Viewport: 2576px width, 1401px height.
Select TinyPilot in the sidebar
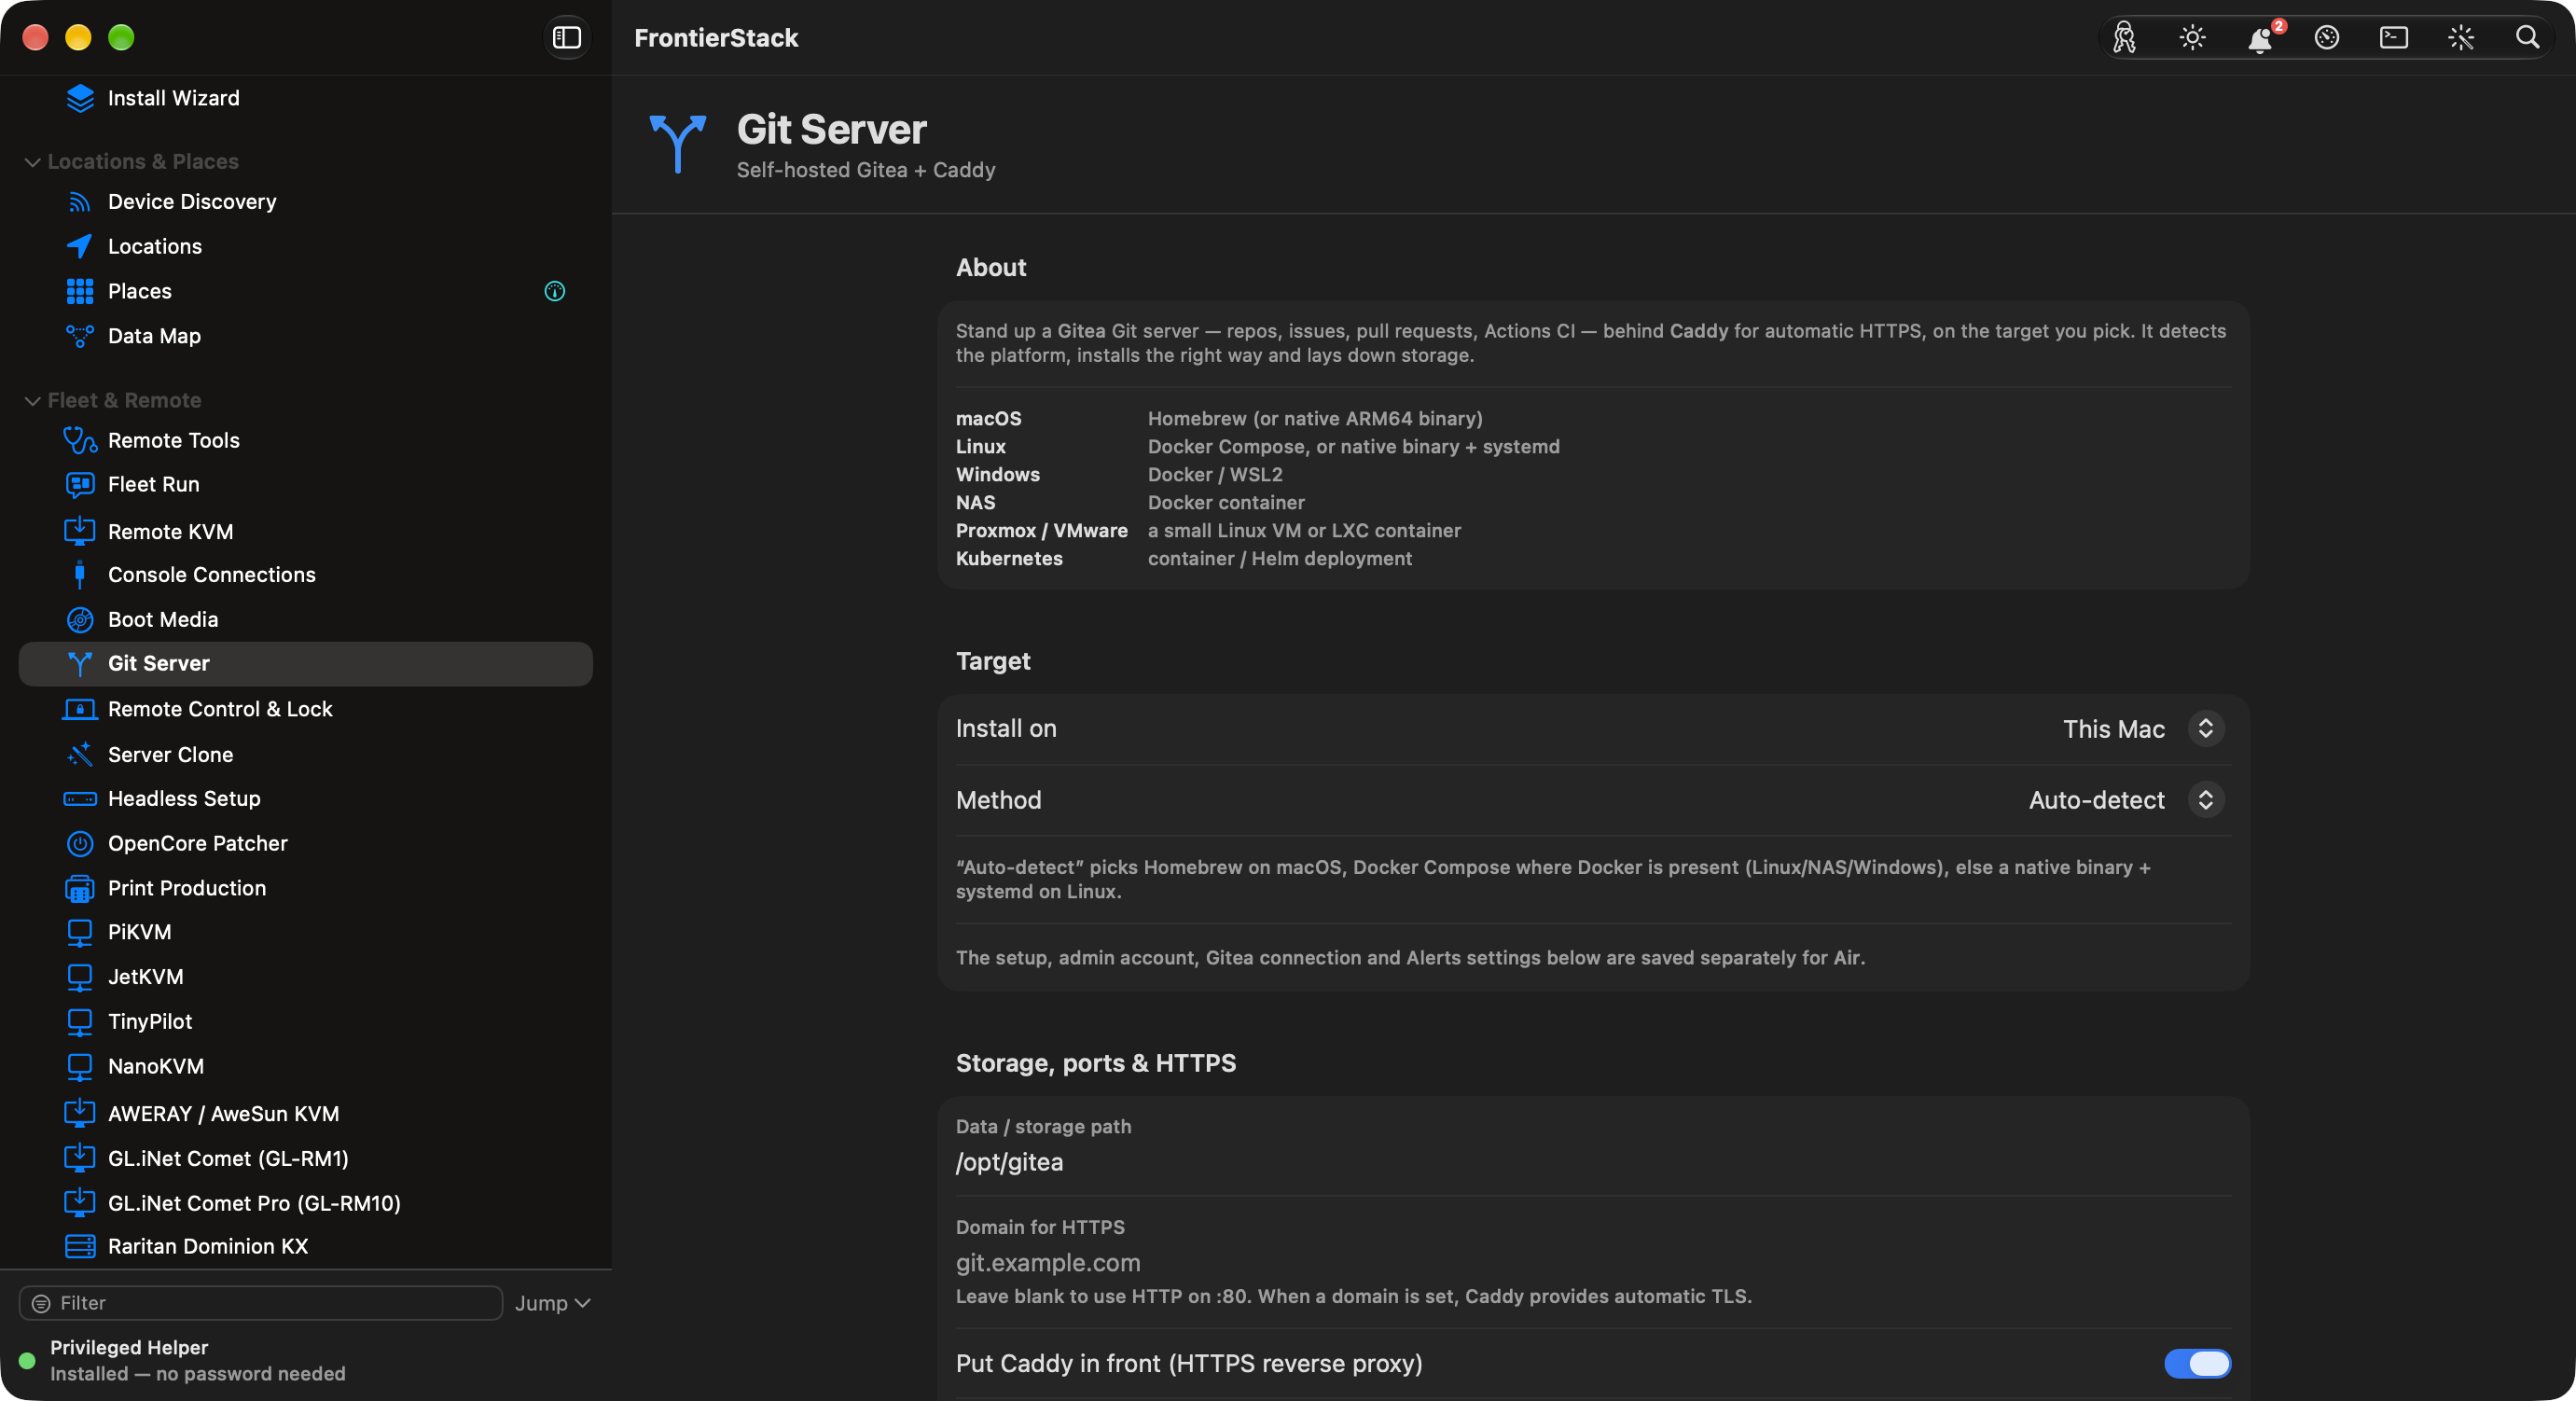click(x=306, y=1022)
